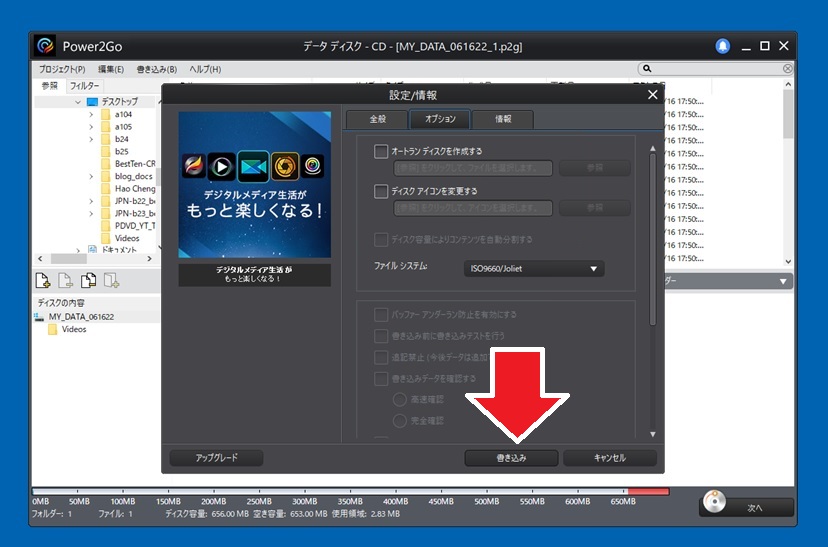
Task: Click folder tree horizontal scrollbar thumb
Action: [69, 259]
